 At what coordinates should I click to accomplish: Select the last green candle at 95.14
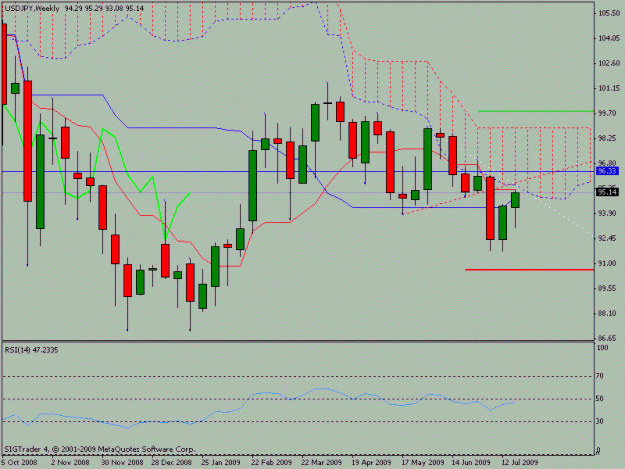pos(515,200)
